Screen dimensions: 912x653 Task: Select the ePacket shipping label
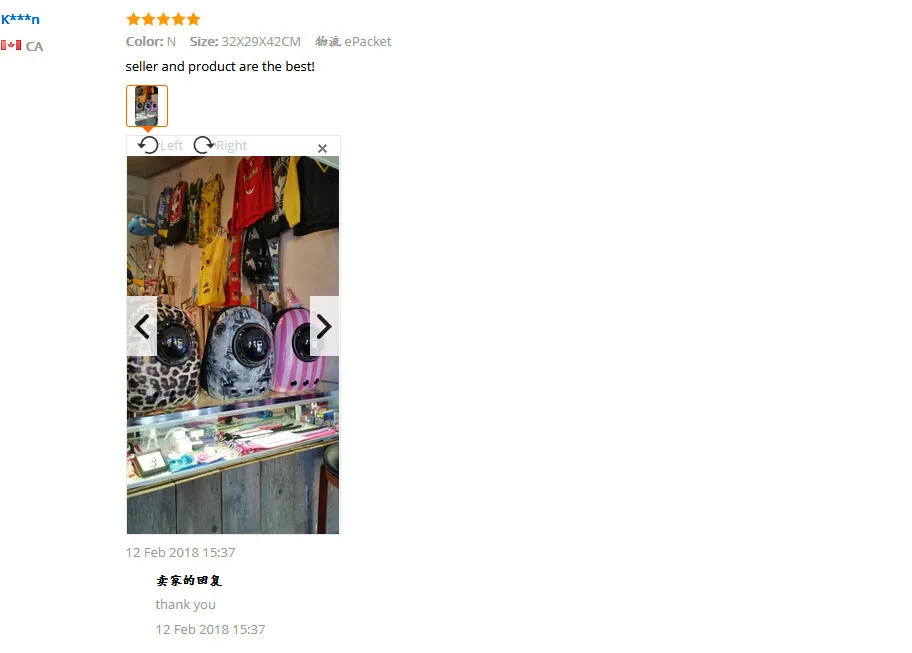coord(353,41)
